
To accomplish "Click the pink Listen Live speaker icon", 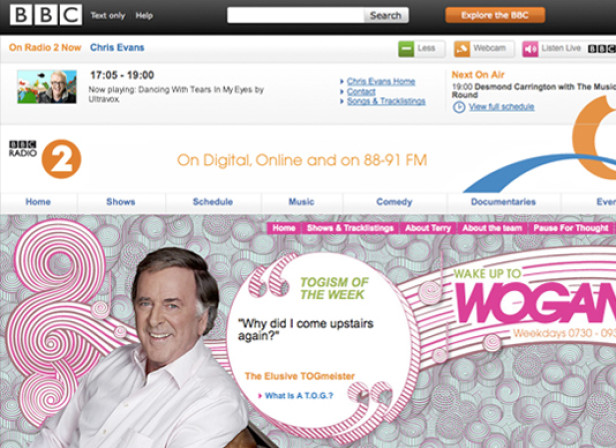I will tap(530, 49).
